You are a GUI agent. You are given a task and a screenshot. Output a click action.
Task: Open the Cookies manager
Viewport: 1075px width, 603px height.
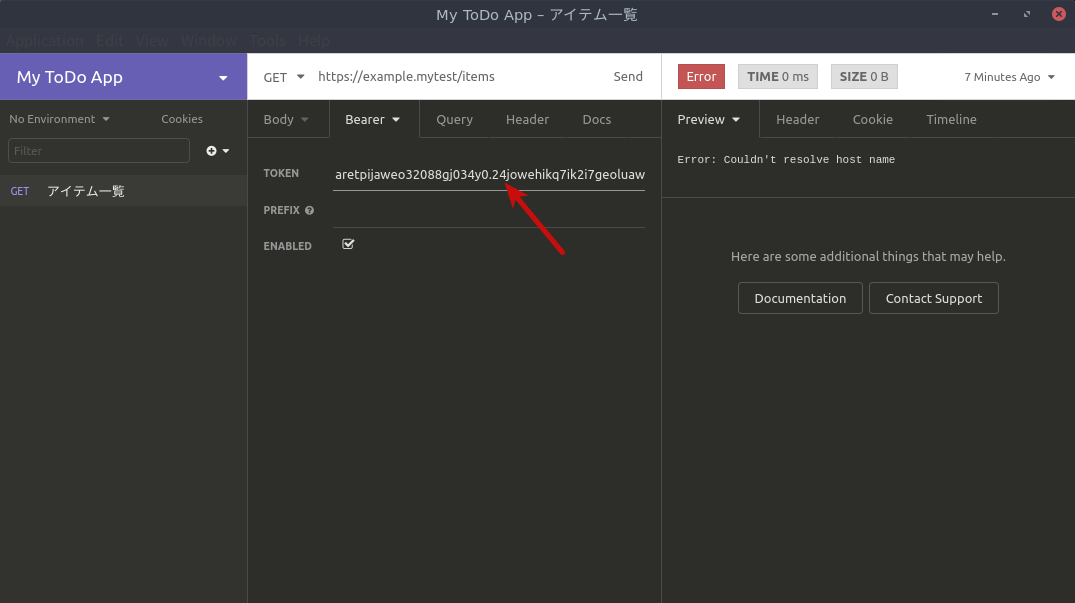(182, 119)
